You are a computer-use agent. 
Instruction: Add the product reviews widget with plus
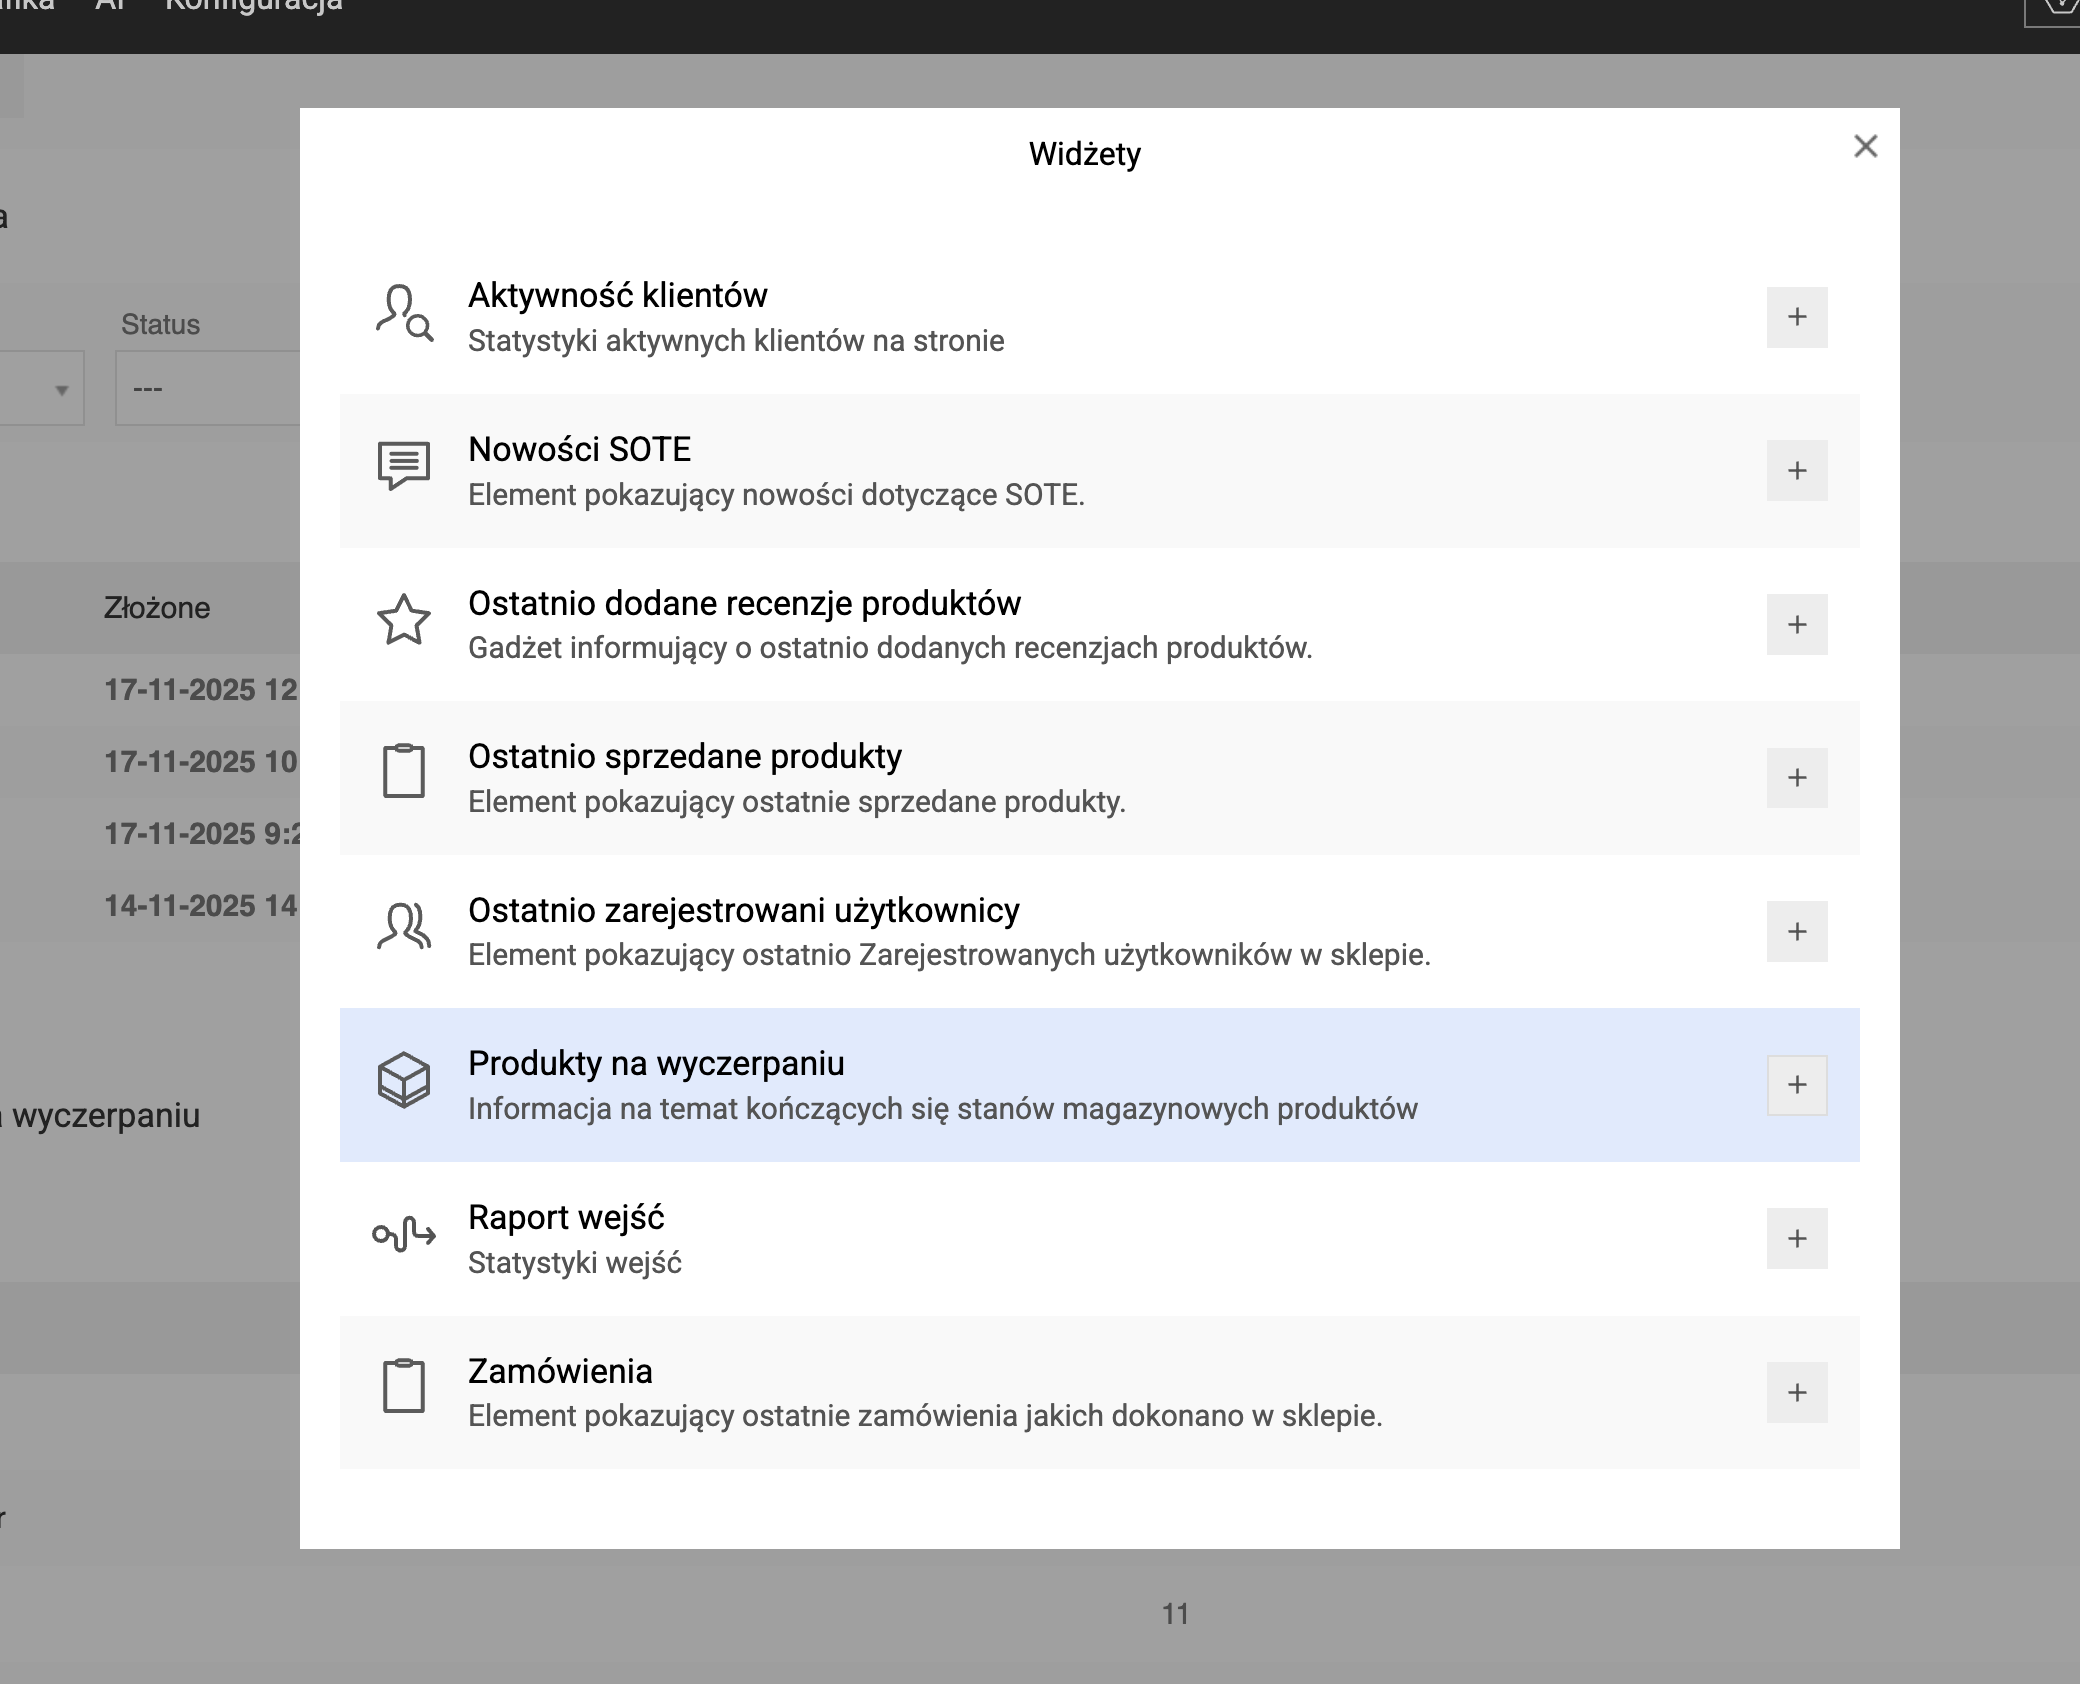tap(1796, 625)
